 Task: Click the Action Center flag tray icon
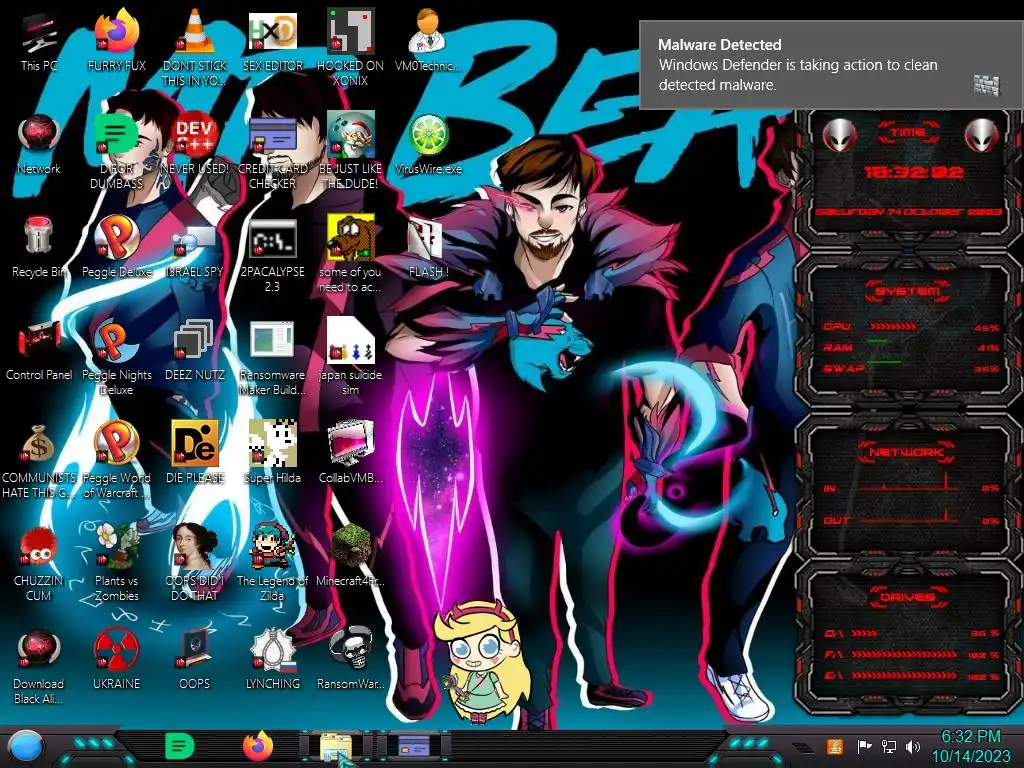864,746
